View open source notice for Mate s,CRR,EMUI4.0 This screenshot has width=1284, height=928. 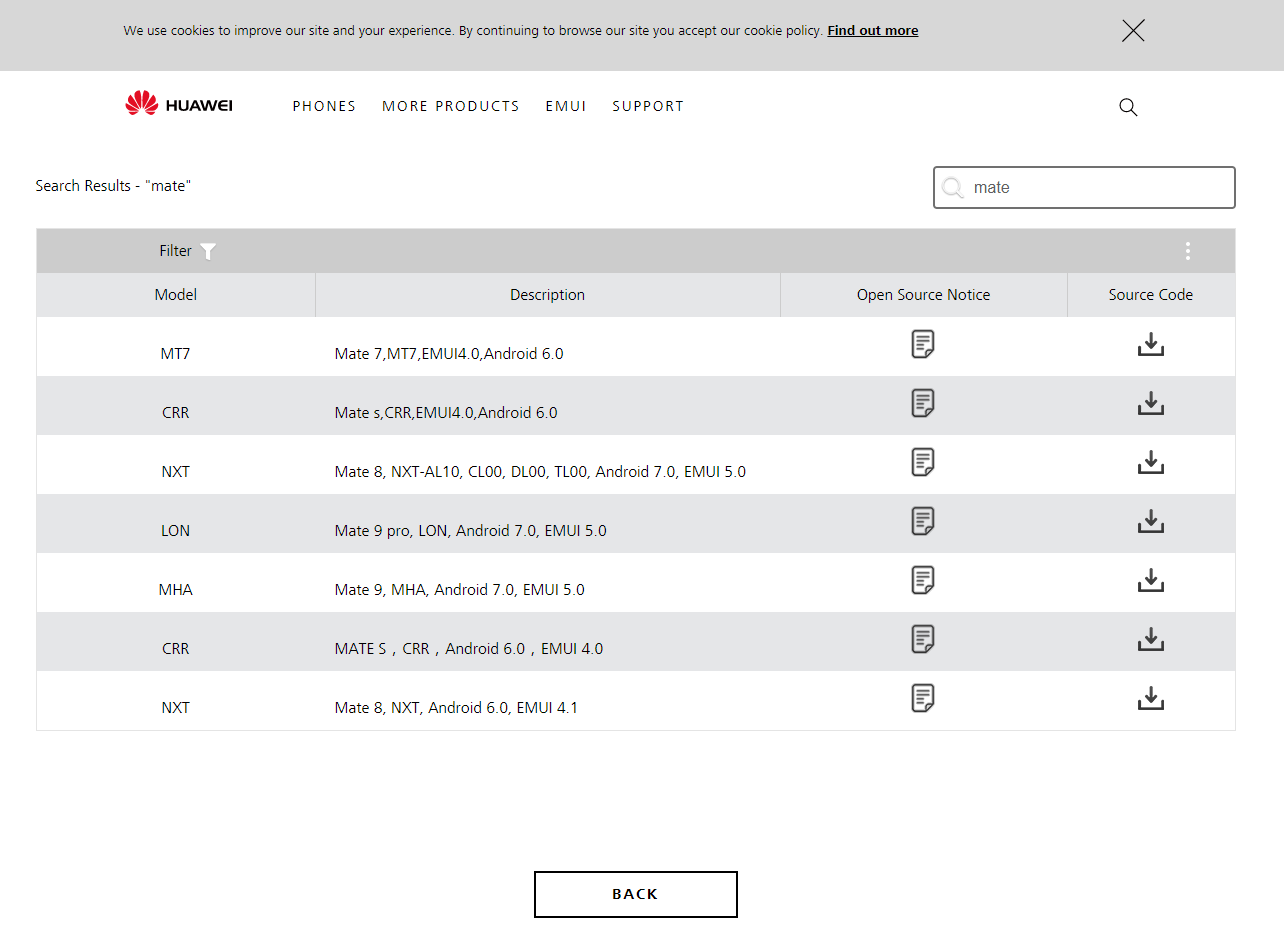pyautogui.click(x=923, y=403)
